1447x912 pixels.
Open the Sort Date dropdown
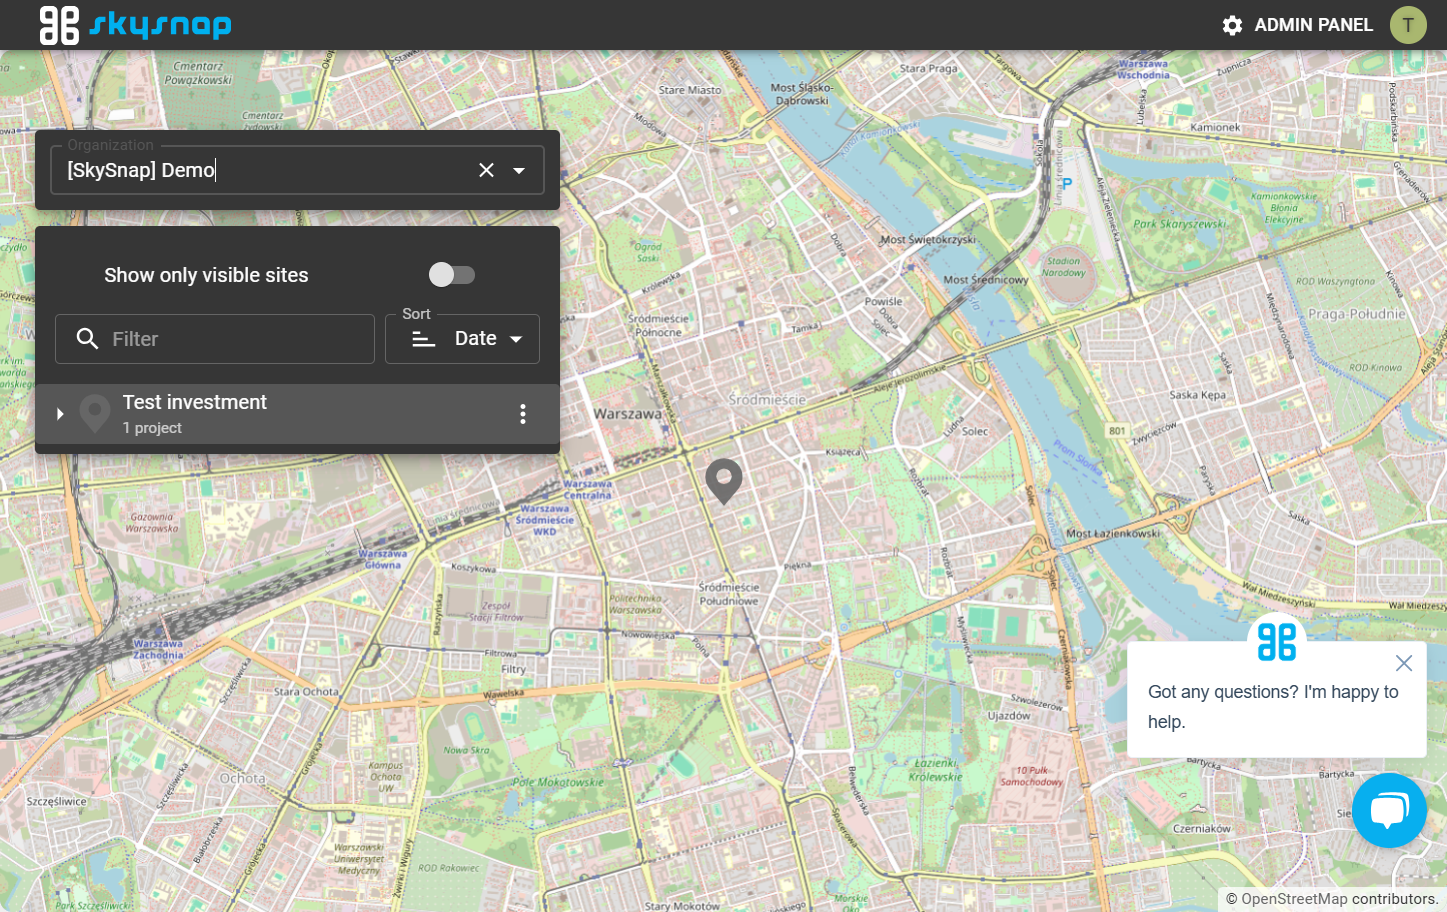point(462,339)
